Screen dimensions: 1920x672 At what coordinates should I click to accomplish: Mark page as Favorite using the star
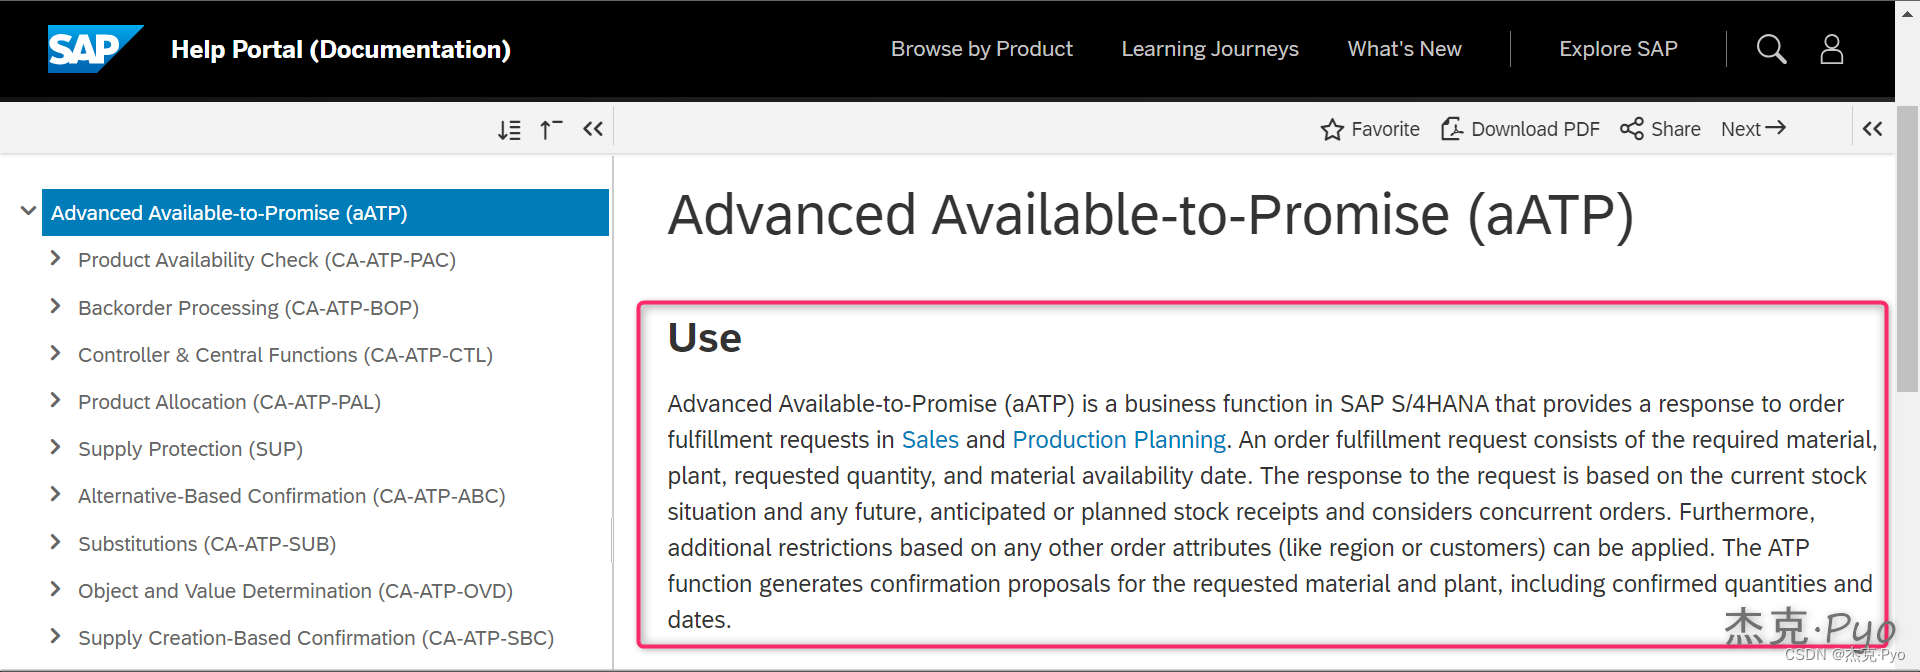point(1369,128)
